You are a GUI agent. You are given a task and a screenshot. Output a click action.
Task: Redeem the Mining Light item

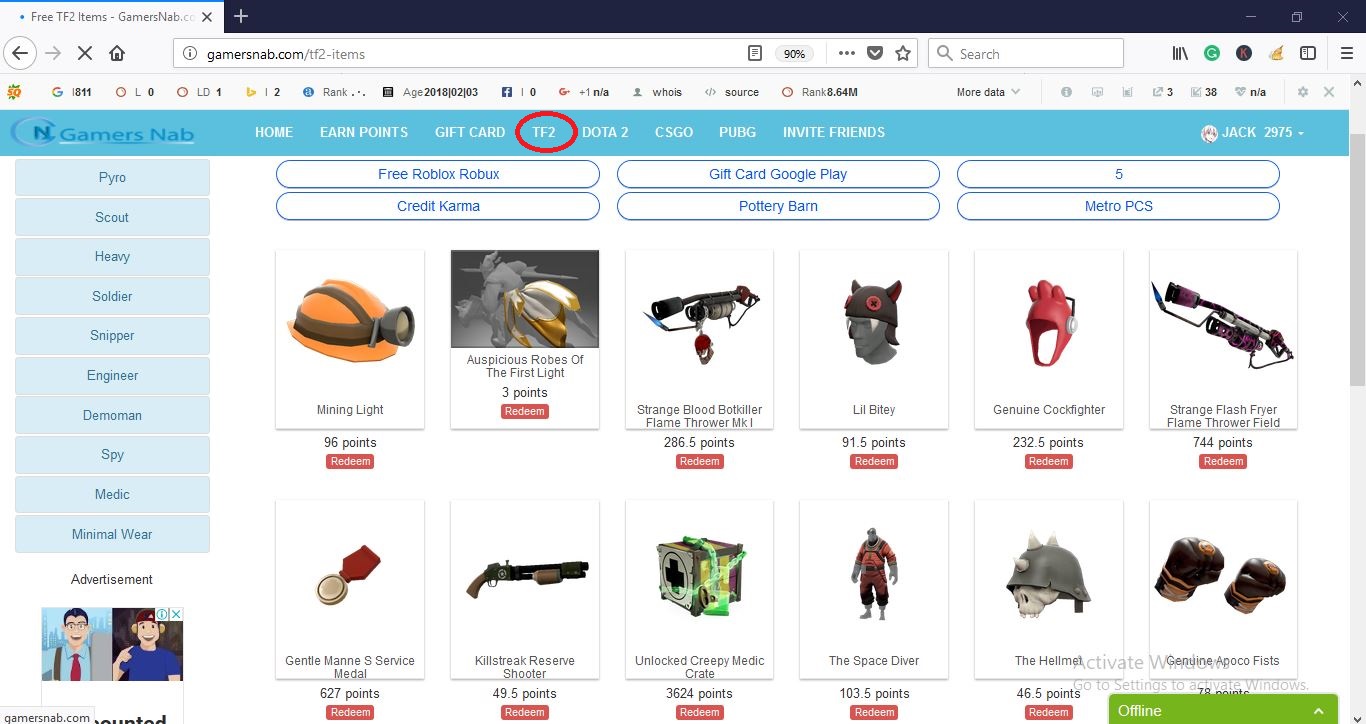coord(349,461)
